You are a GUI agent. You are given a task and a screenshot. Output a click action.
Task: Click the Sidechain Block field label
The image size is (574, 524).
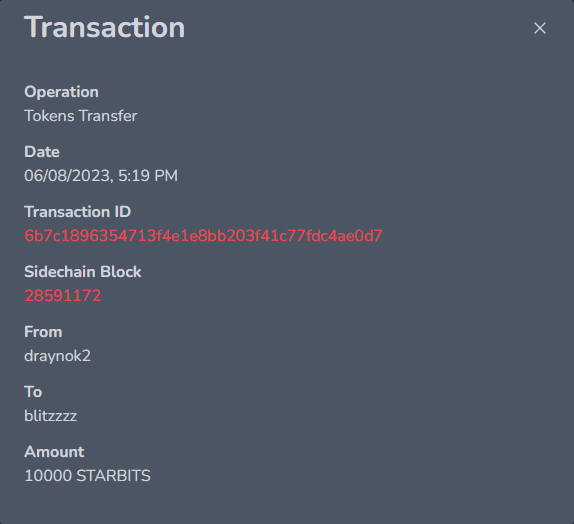[83, 272]
